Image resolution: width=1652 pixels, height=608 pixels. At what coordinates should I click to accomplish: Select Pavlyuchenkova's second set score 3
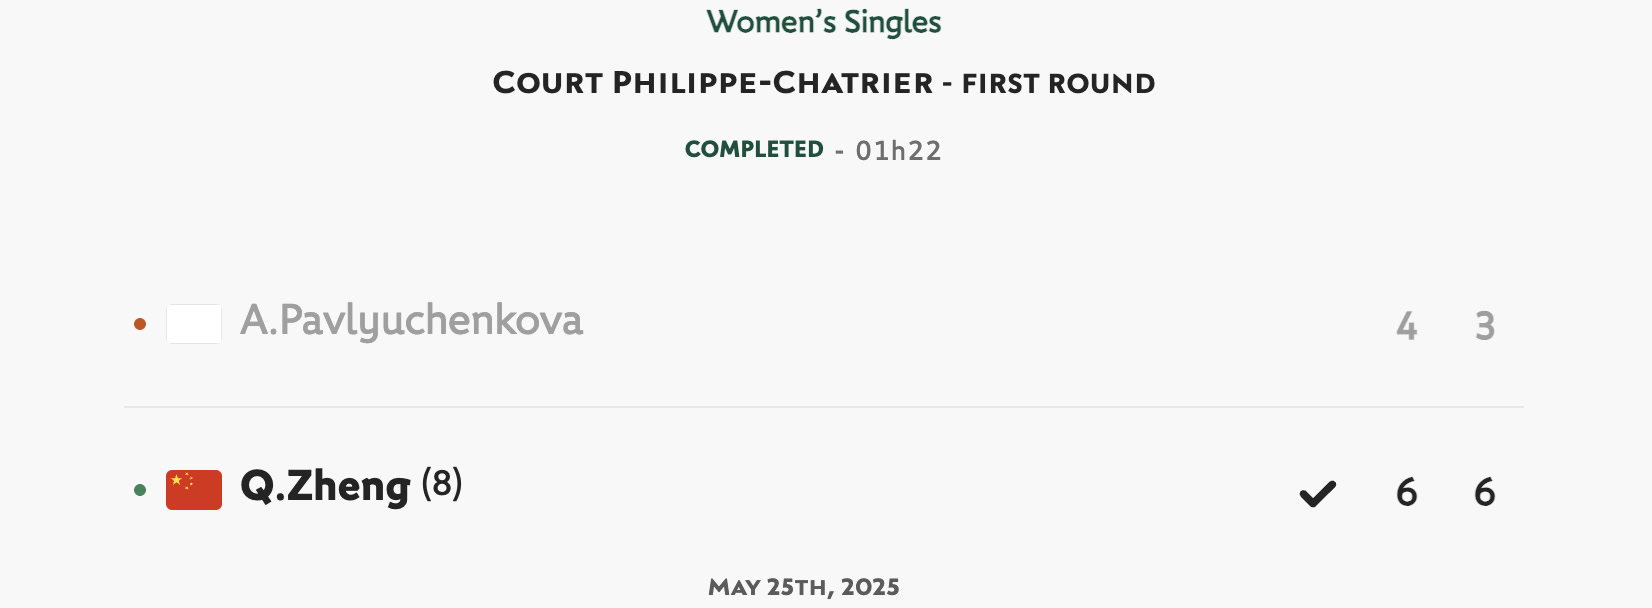coord(1485,326)
